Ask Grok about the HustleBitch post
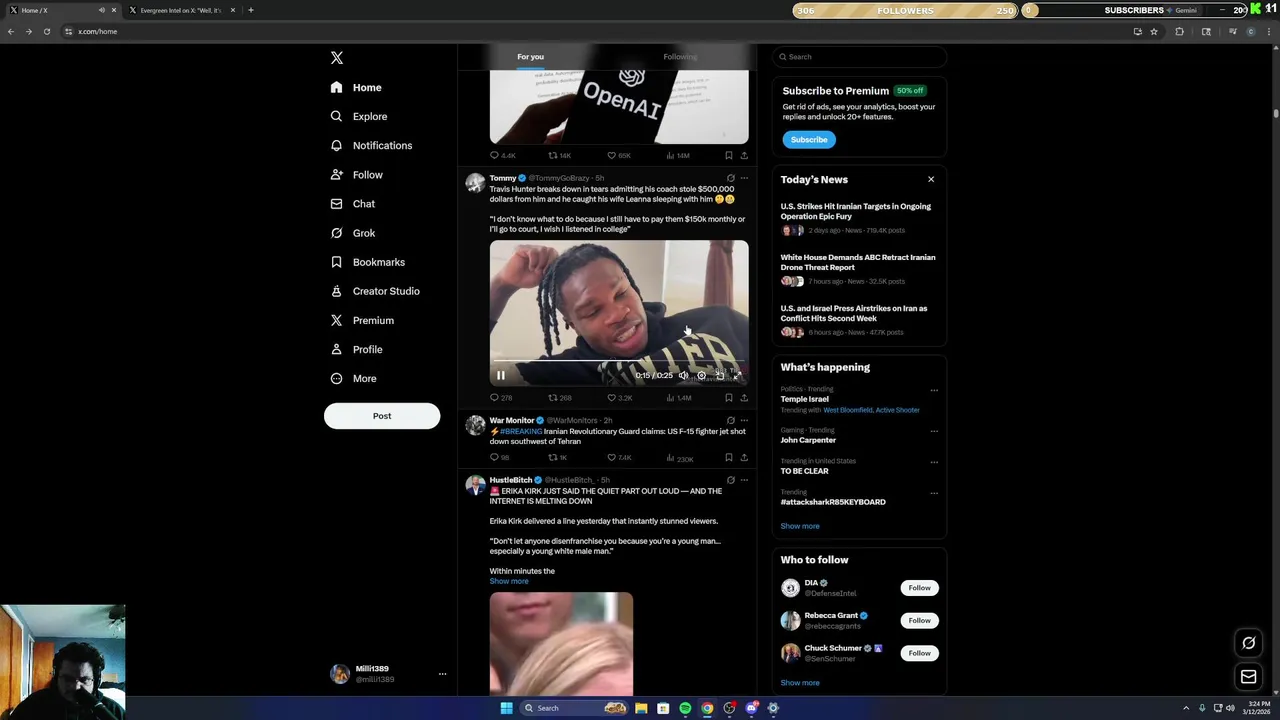Viewport: 1280px width, 720px height. click(730, 480)
